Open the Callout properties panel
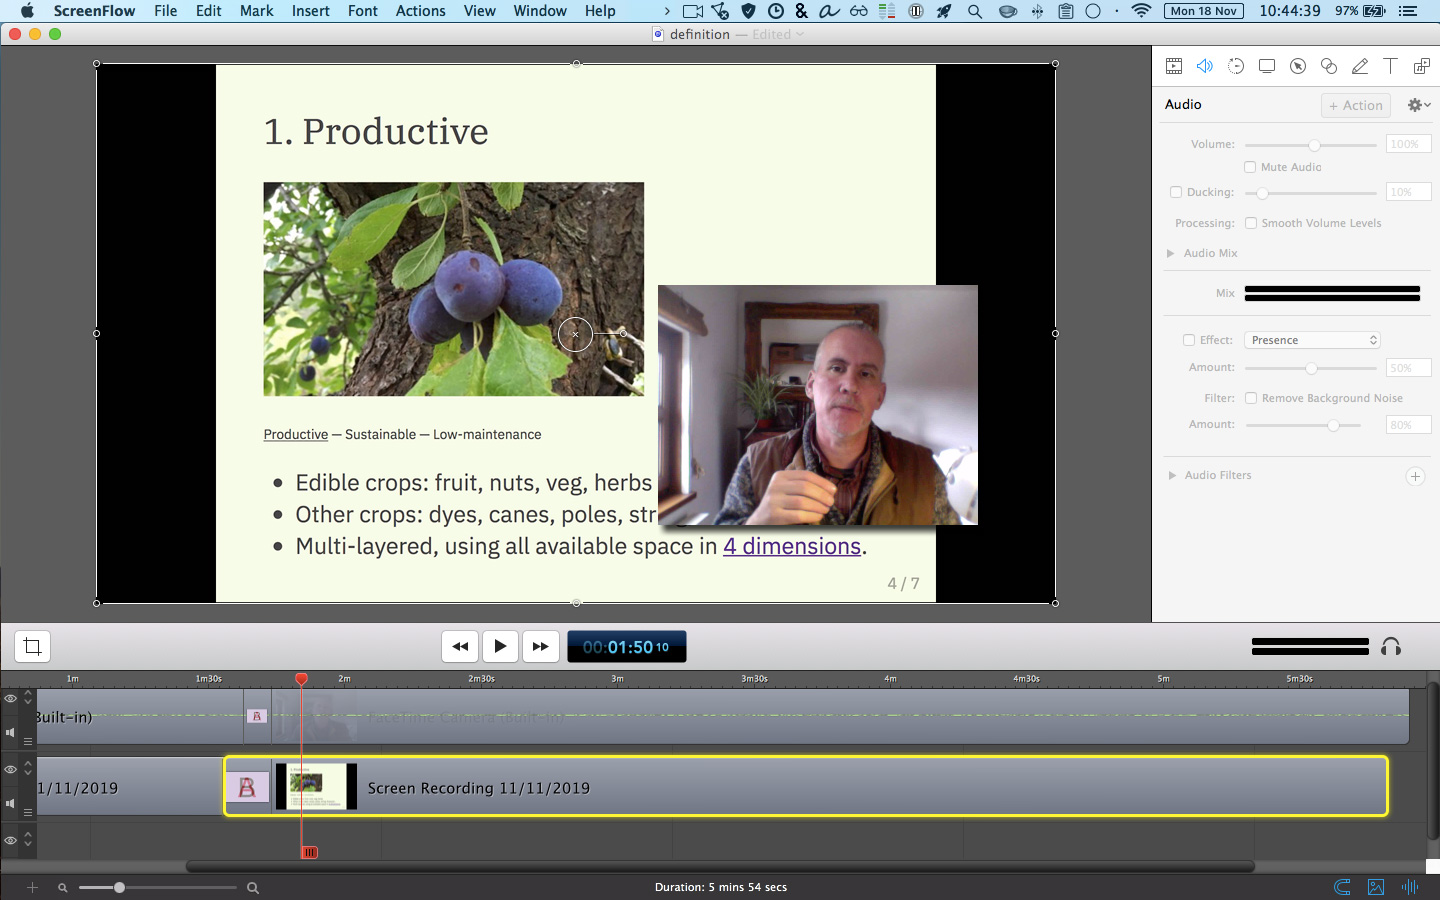Viewport: 1440px width, 900px height. pyautogui.click(x=1298, y=65)
